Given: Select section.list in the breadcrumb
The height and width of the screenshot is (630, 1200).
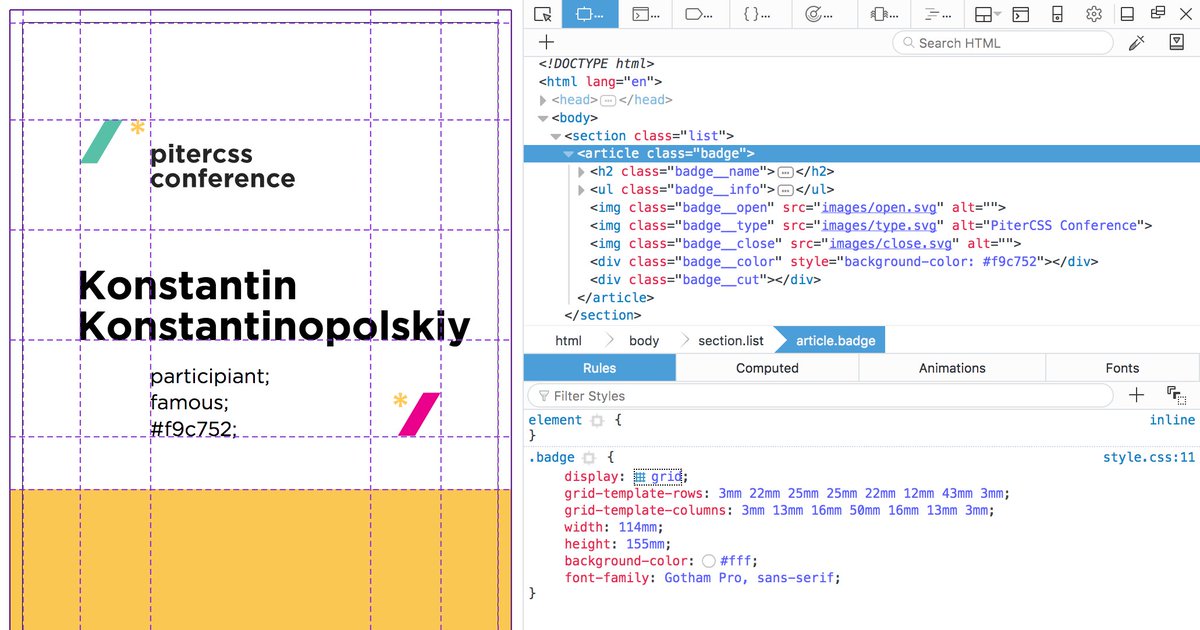Looking at the screenshot, I should [x=731, y=341].
